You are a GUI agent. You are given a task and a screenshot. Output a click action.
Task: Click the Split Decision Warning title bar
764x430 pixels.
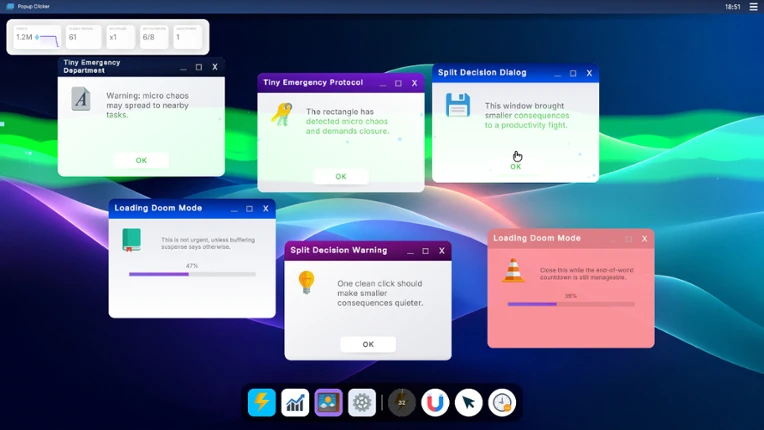(368, 250)
